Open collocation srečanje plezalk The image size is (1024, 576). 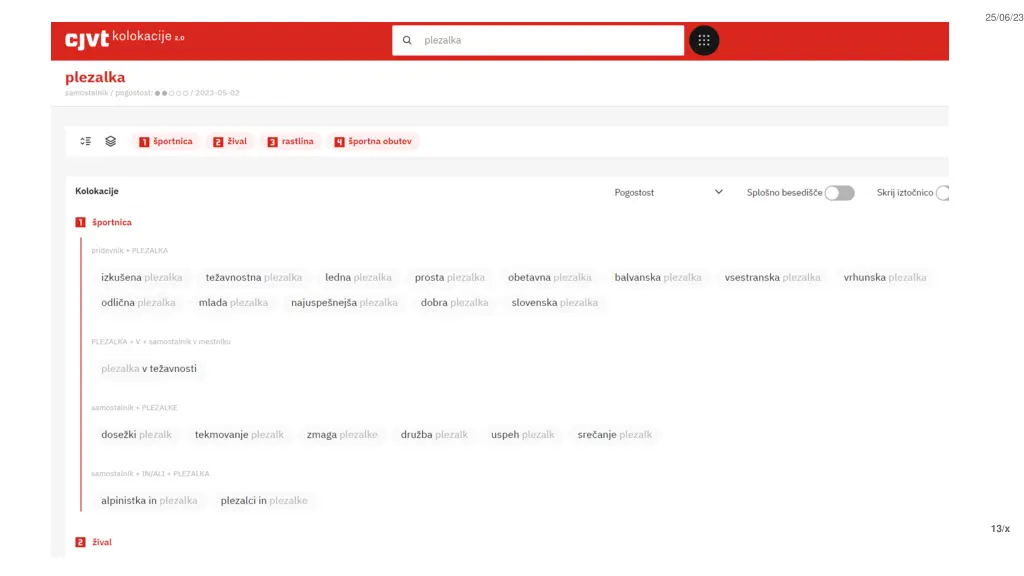[x=615, y=435]
